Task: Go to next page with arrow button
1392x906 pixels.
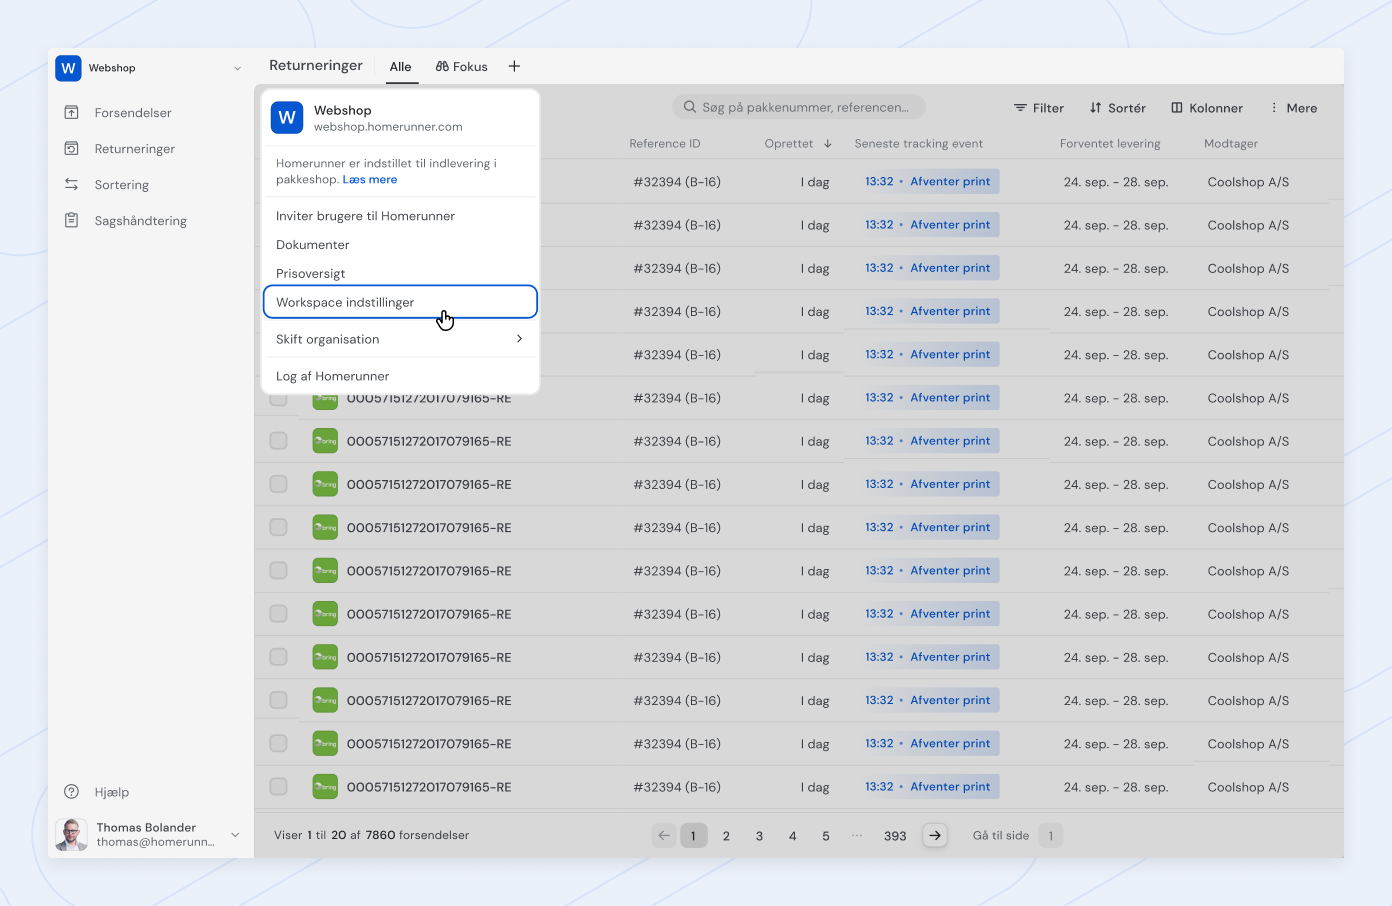Action: pyautogui.click(x=934, y=835)
